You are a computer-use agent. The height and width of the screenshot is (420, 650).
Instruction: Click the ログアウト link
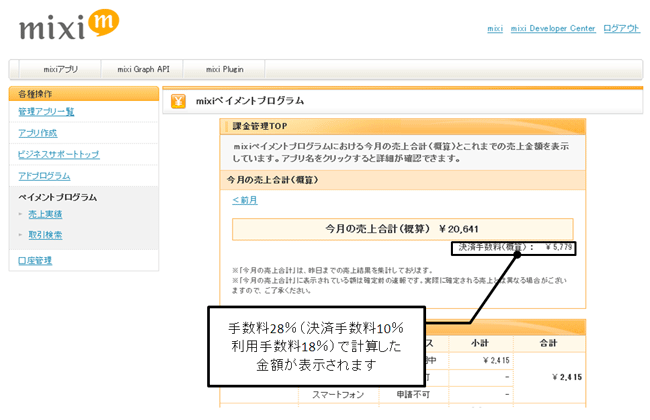coord(621,28)
